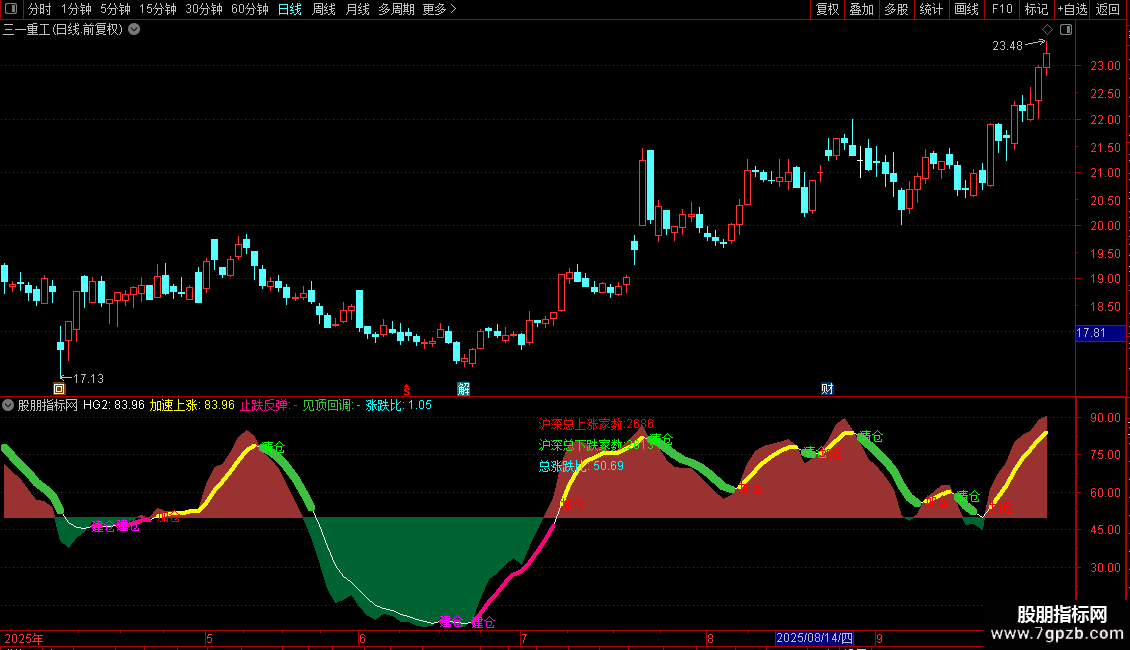This screenshot has width=1130, height=650.
Task: Open the 股朋指标网 indicator panel dropdown arrow
Action: pos(8,405)
